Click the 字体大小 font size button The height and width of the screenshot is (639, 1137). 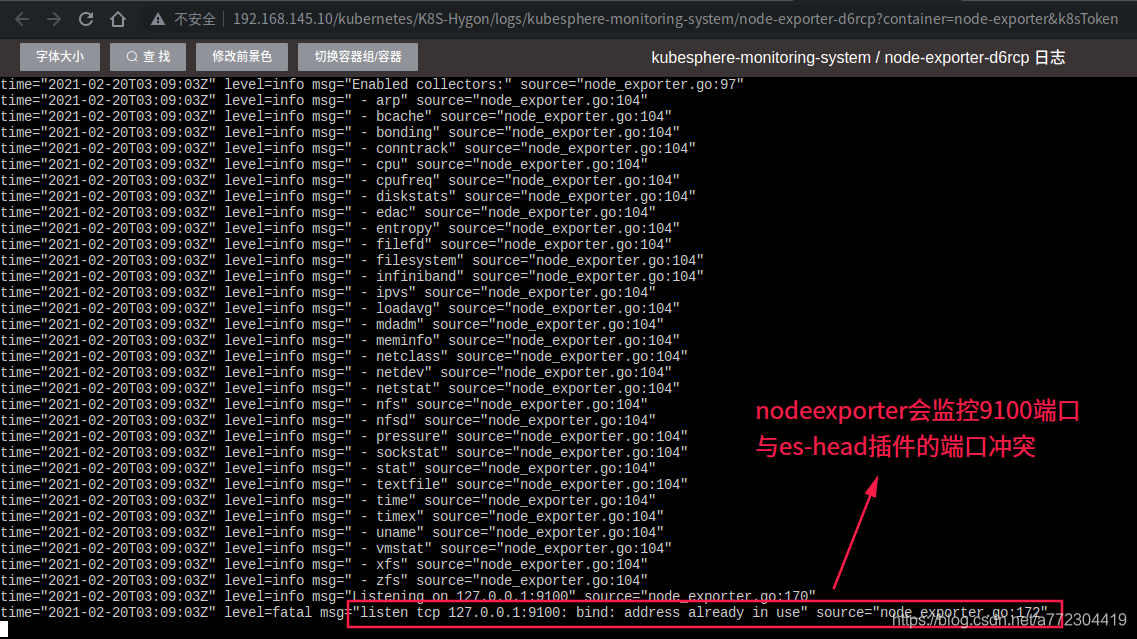[x=58, y=57]
